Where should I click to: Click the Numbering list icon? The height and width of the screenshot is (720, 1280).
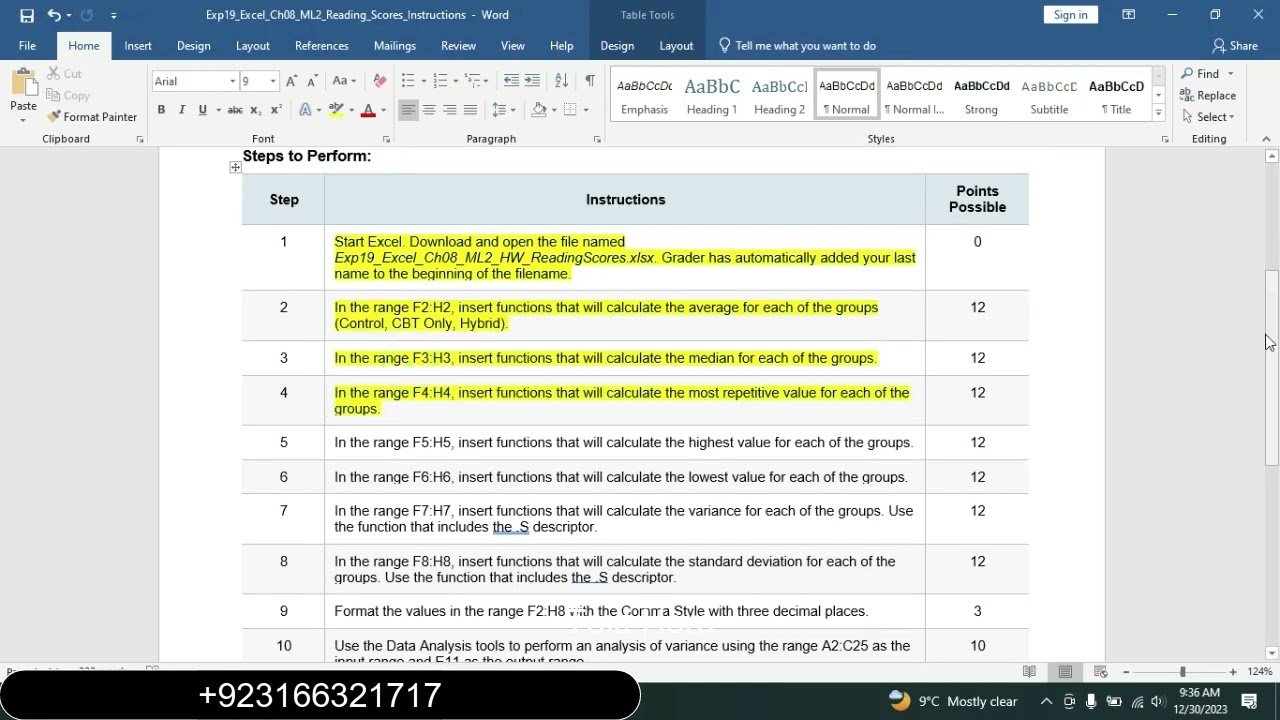439,81
